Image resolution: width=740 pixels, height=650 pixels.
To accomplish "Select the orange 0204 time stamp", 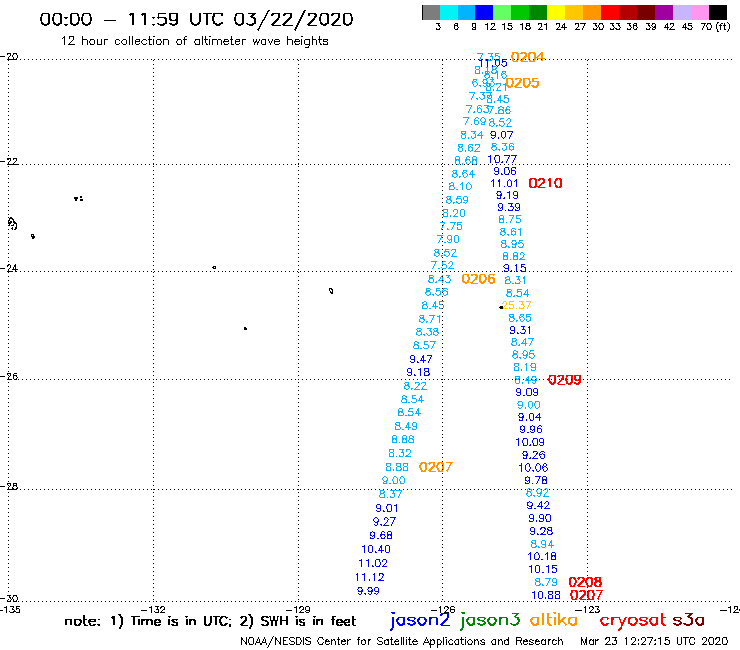I will tap(527, 57).
